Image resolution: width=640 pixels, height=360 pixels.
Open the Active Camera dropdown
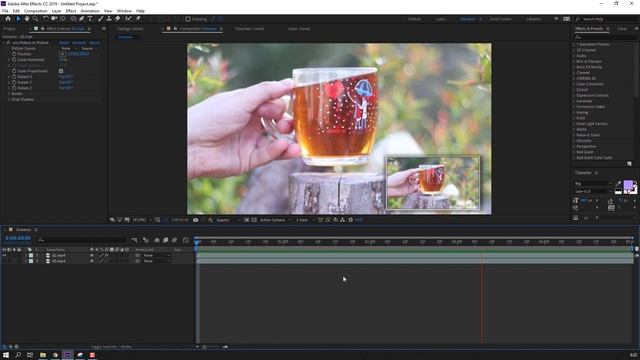[x=276, y=220]
